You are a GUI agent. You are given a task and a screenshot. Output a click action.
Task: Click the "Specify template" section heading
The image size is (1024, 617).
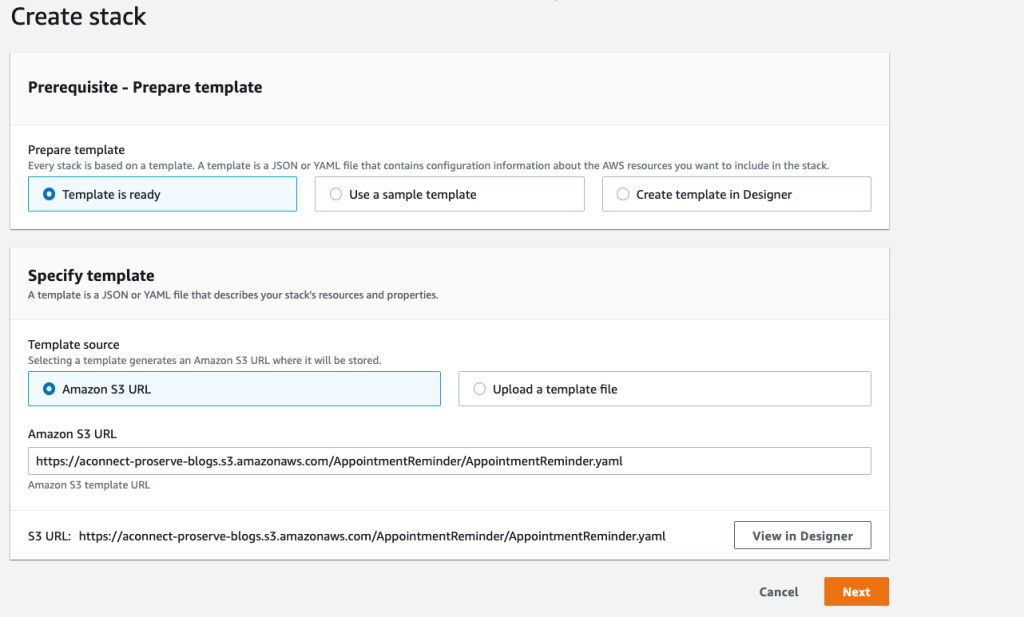[x=88, y=275]
